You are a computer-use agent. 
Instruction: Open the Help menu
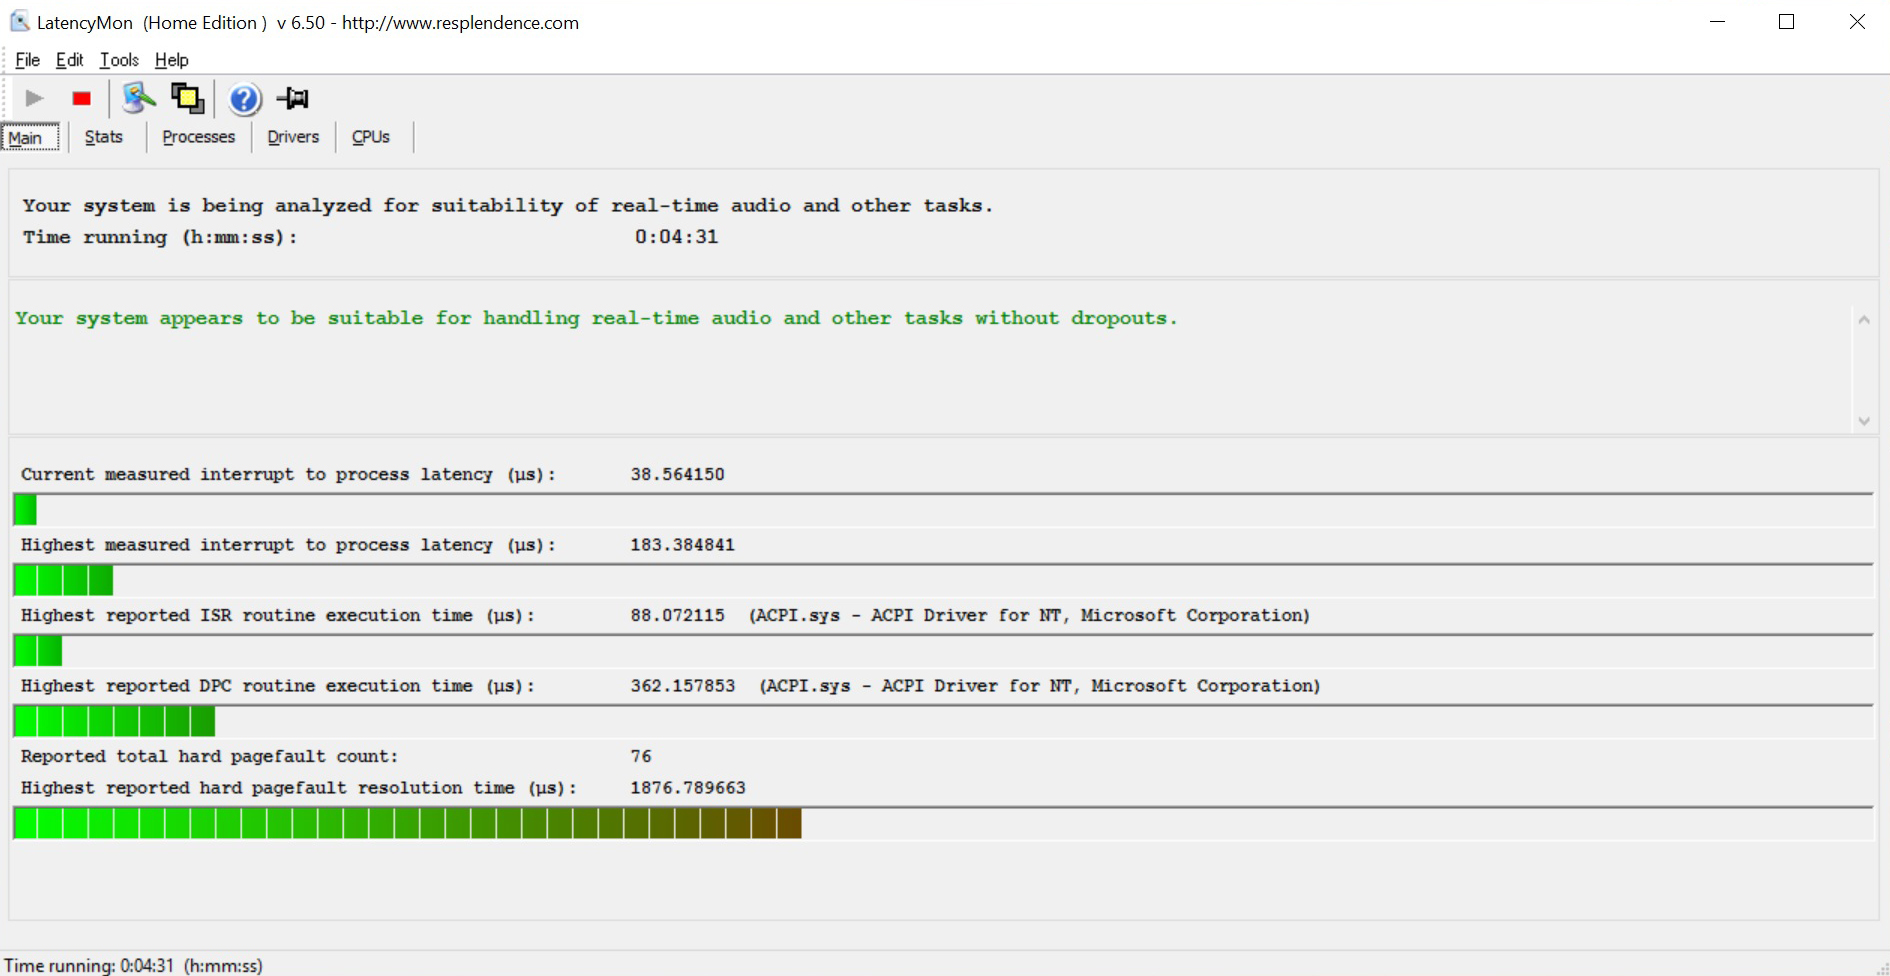171,60
